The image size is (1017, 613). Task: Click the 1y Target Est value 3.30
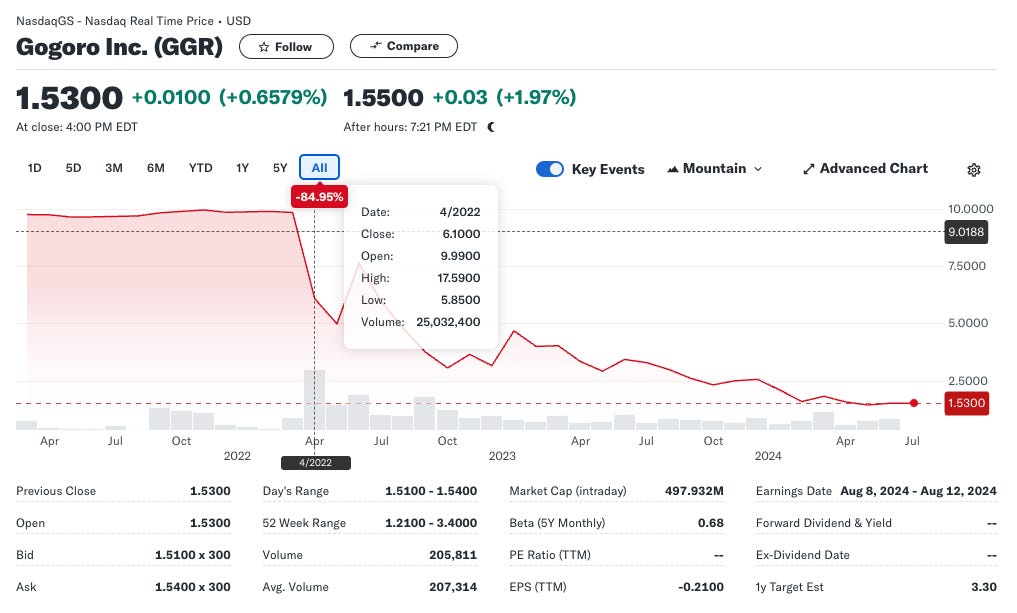point(984,586)
